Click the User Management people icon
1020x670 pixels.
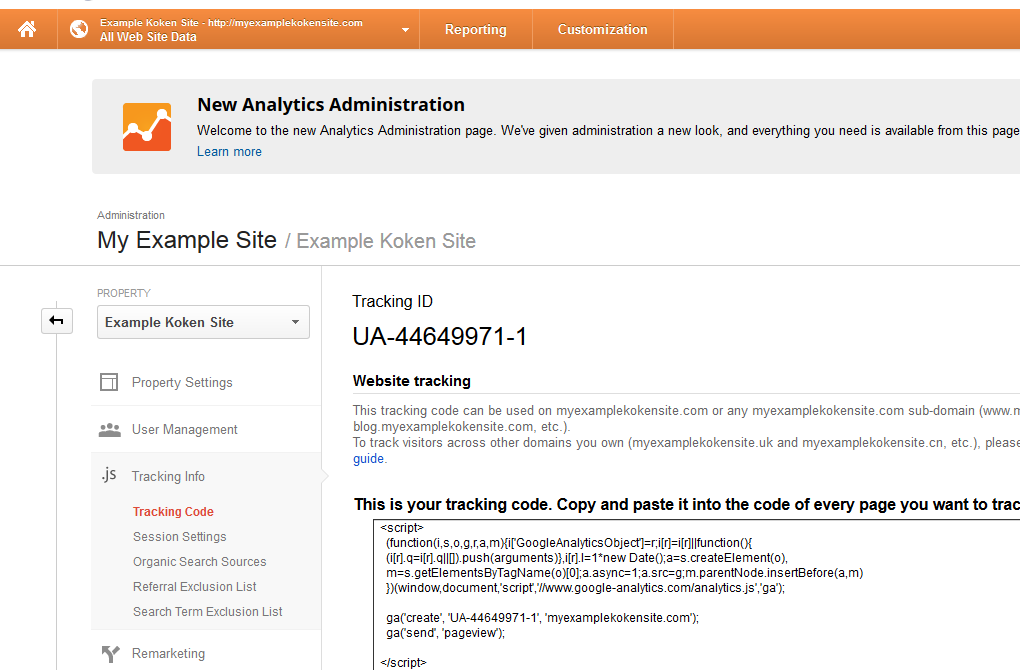[x=109, y=429]
